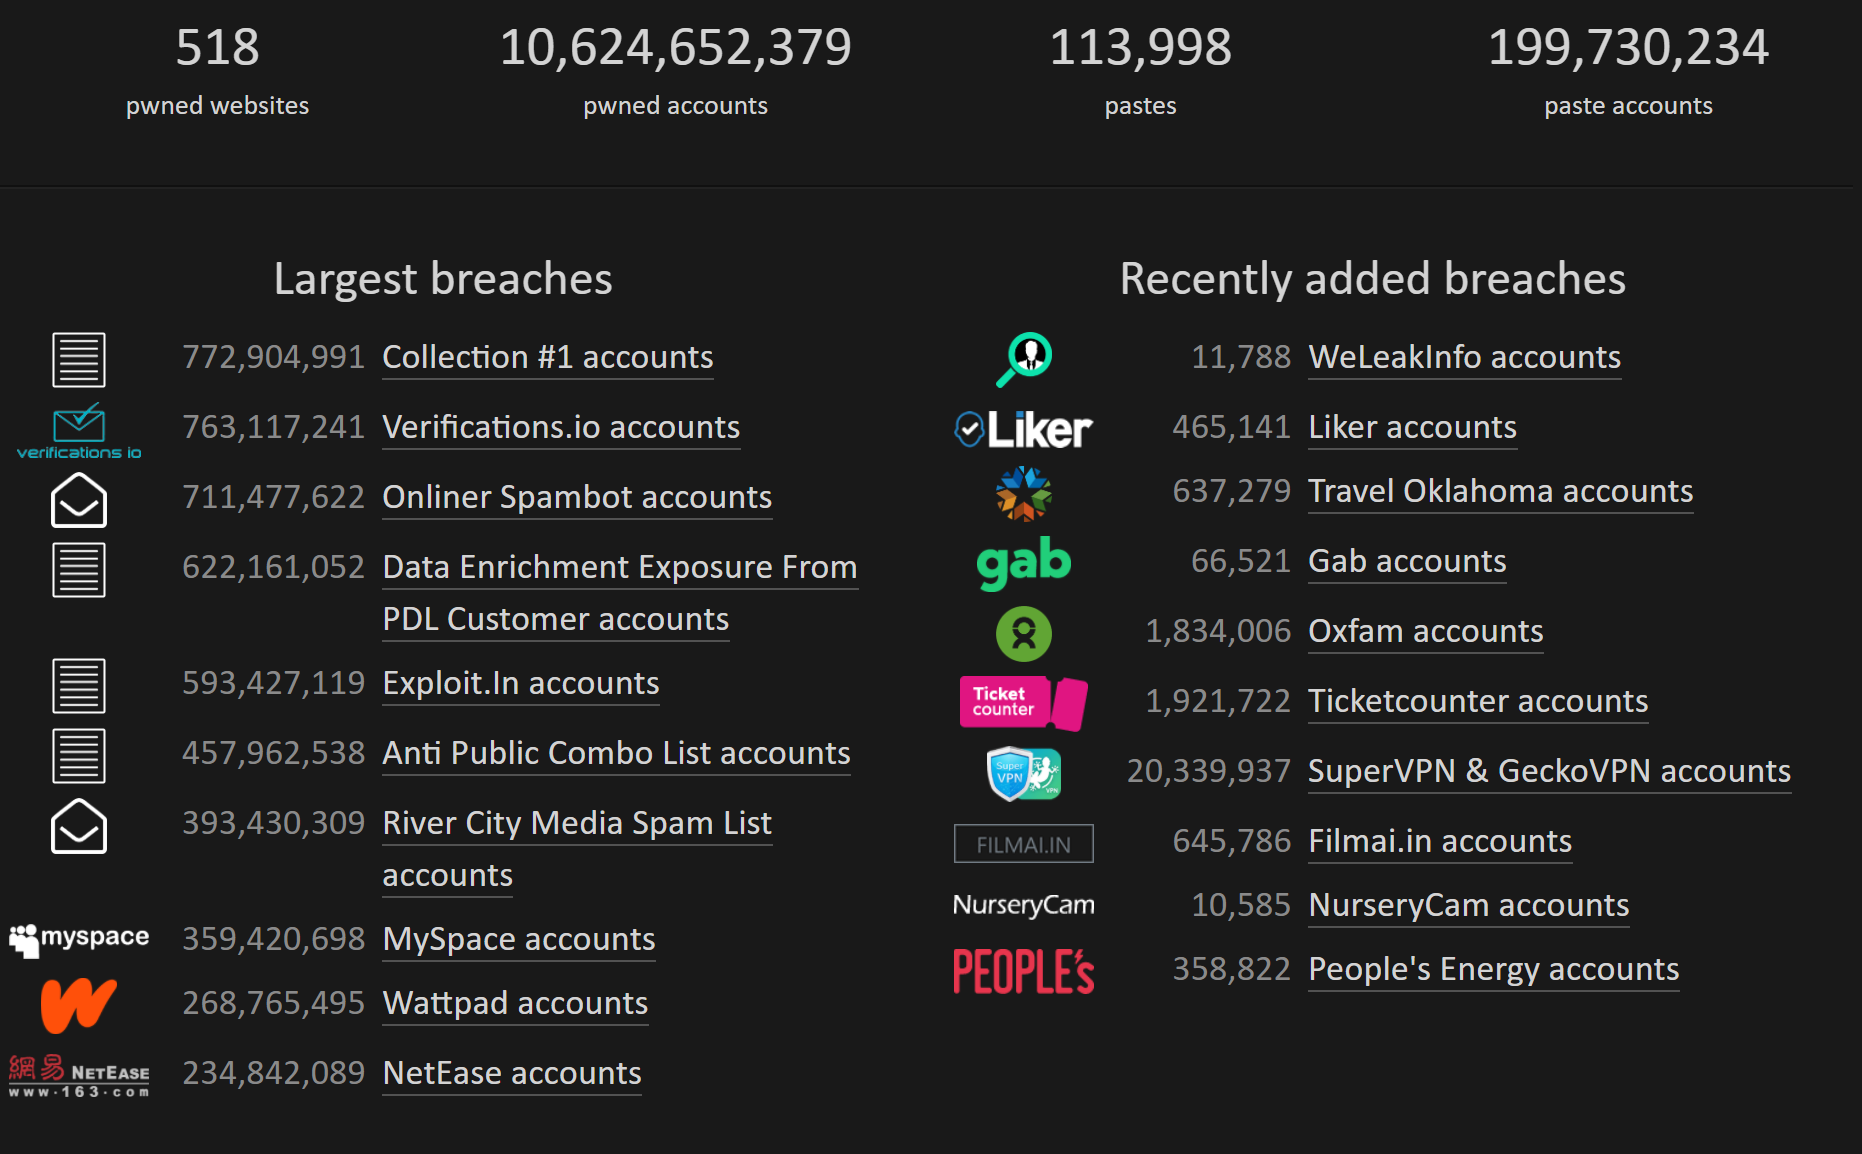Viewport: 1862px width, 1154px height.
Task: Open Anti Public Combo List accounts
Action: pos(616,753)
